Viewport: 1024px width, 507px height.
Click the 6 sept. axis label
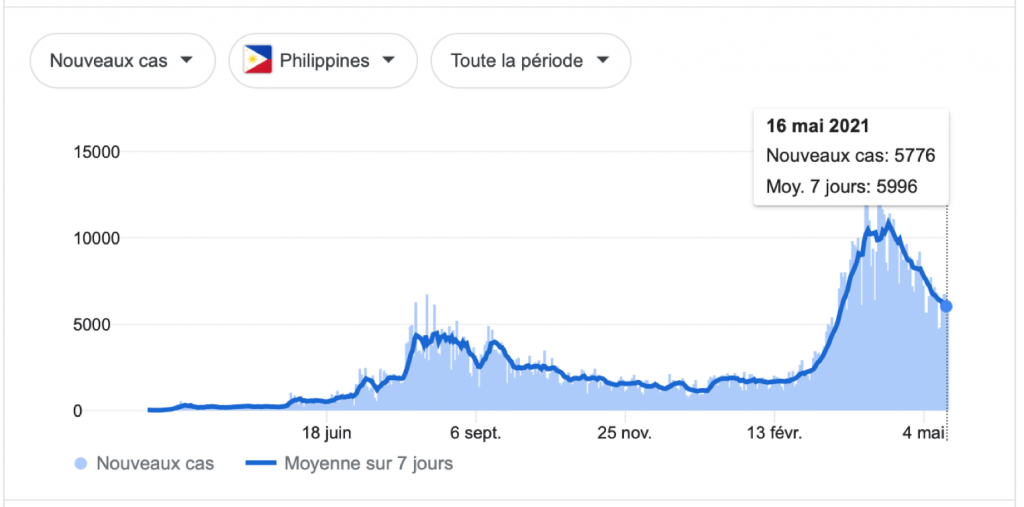tap(476, 434)
